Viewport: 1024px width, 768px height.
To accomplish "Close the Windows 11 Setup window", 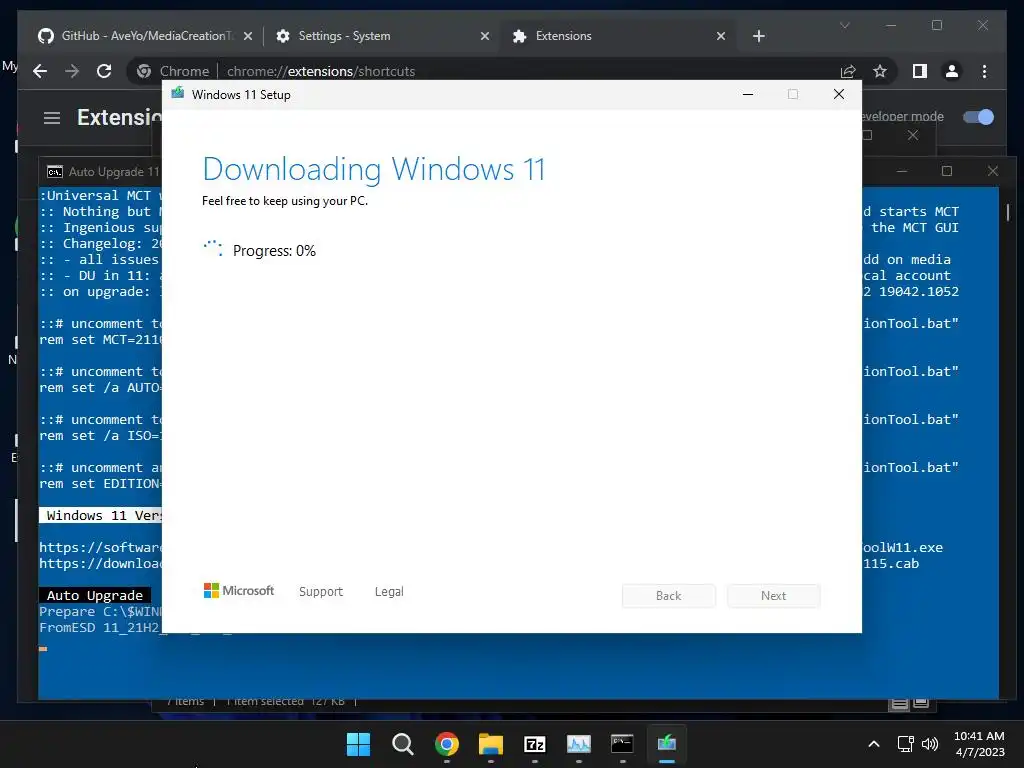I will pyautogui.click(x=839, y=95).
